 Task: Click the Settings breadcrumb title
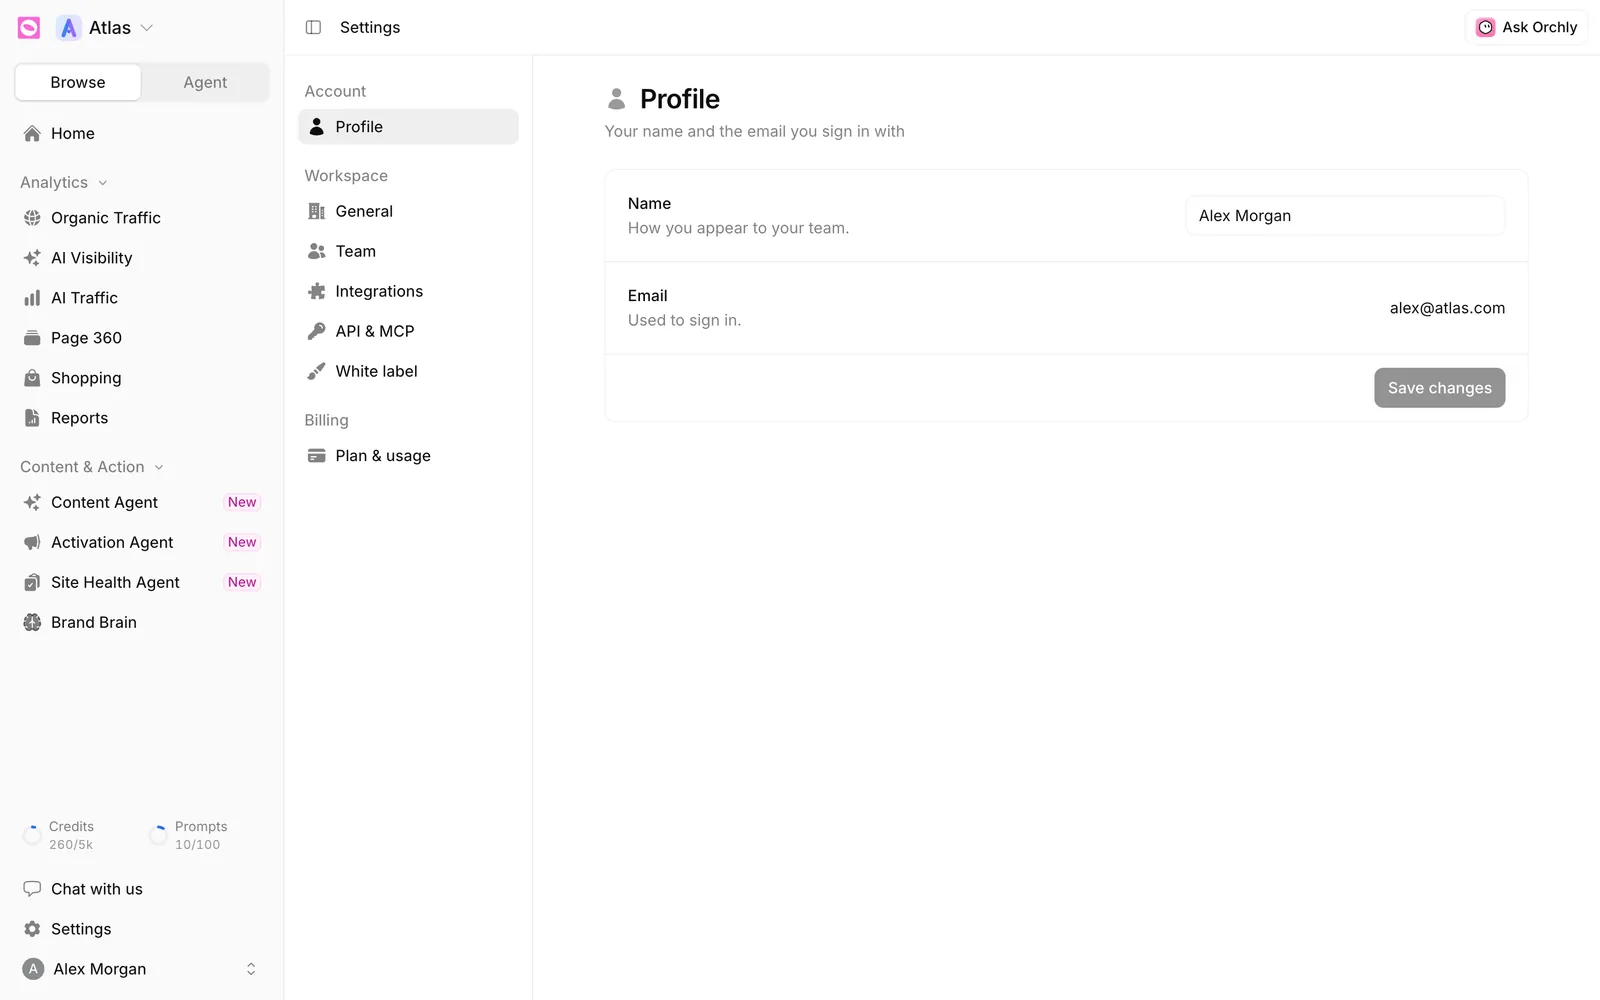[x=370, y=28]
